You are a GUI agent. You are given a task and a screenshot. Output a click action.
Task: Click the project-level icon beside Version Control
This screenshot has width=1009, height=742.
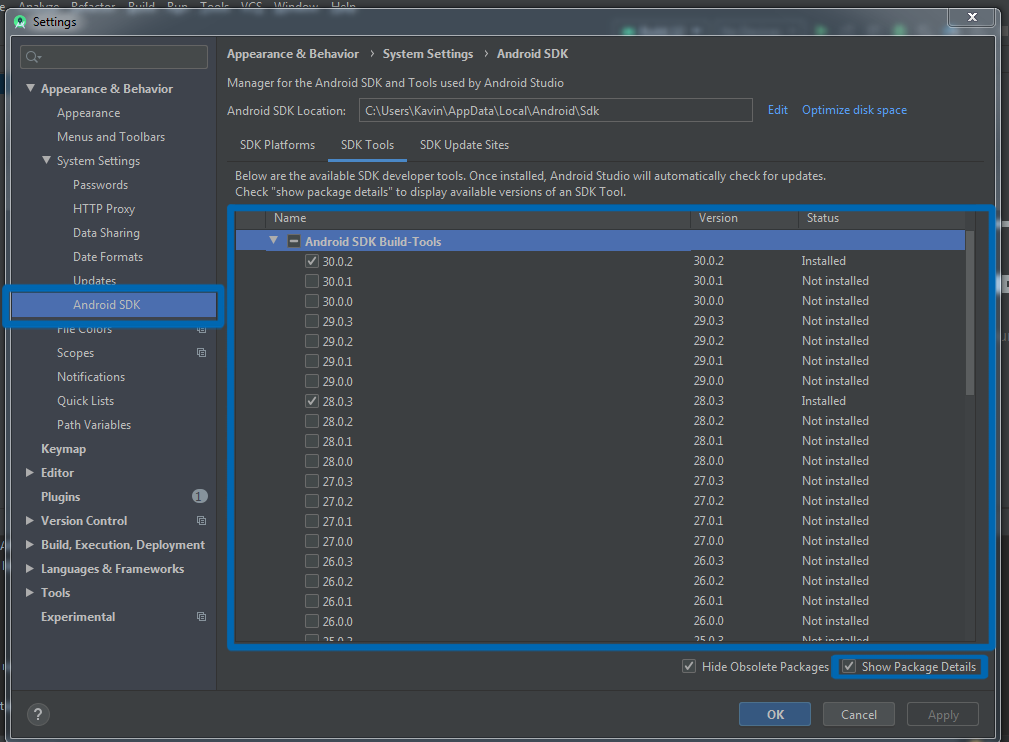pyautogui.click(x=201, y=521)
